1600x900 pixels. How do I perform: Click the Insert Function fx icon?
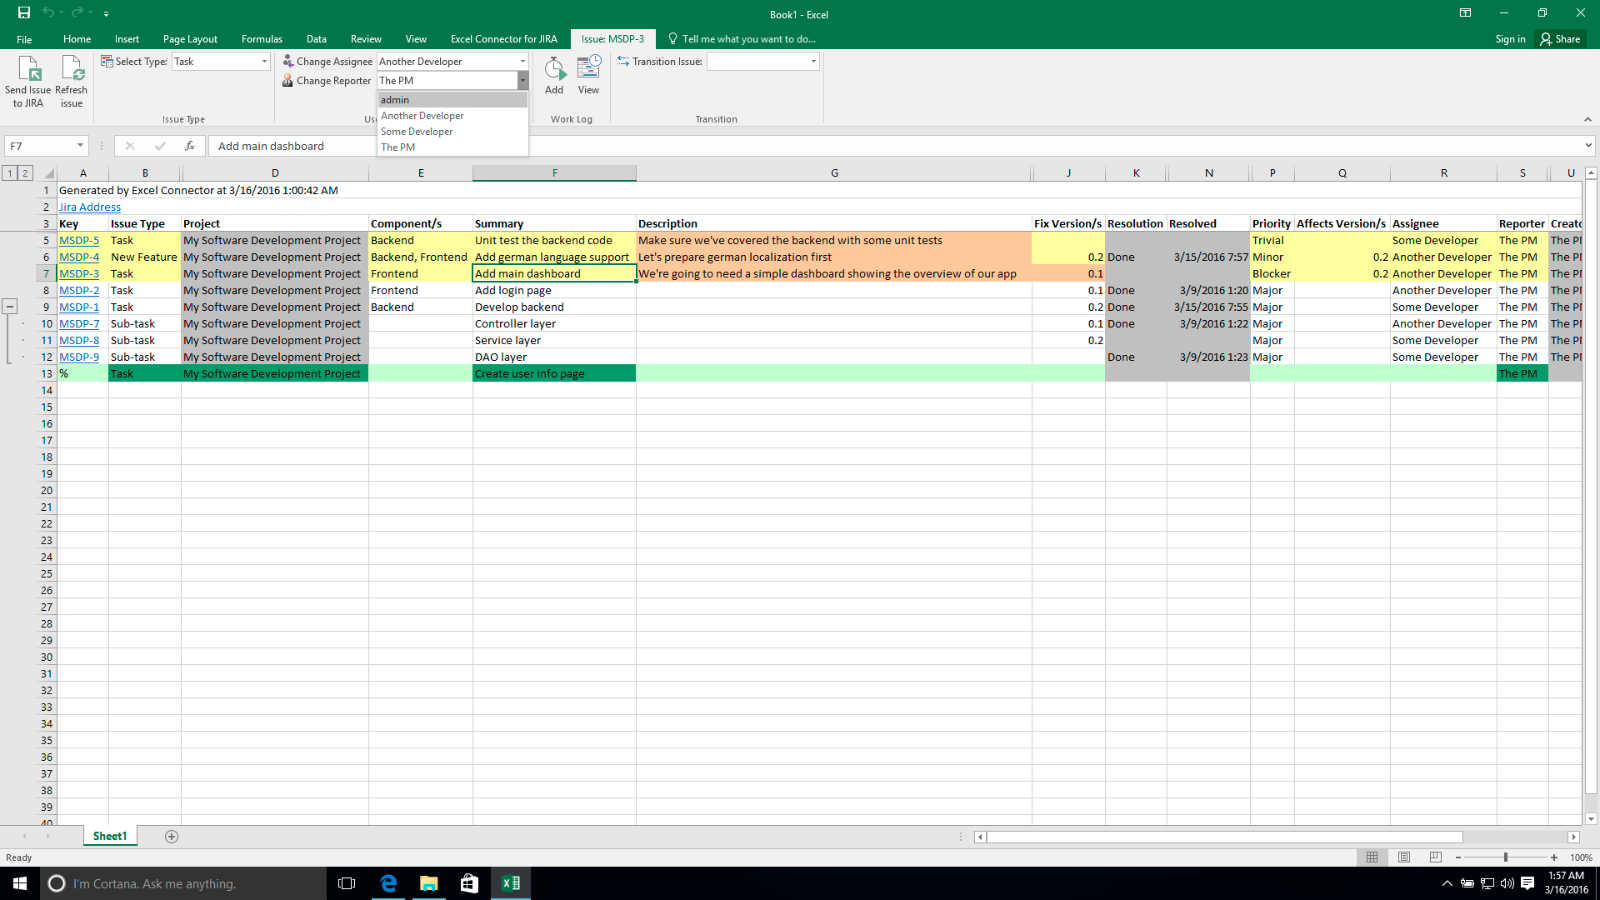coord(189,146)
